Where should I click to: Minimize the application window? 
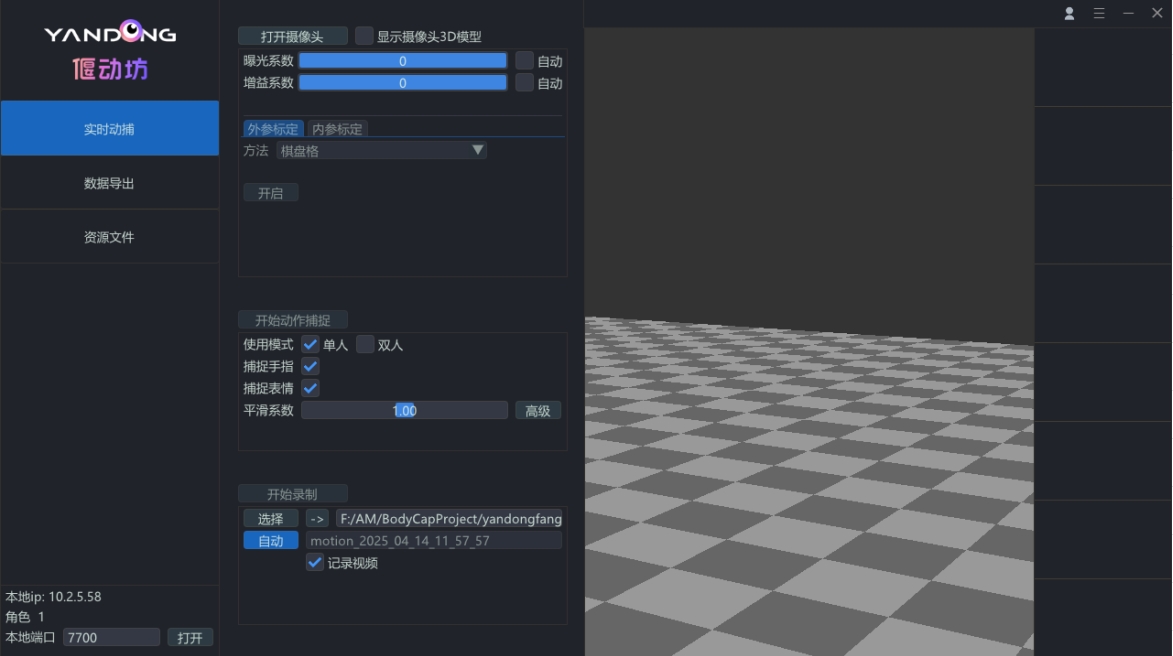tap(1128, 13)
